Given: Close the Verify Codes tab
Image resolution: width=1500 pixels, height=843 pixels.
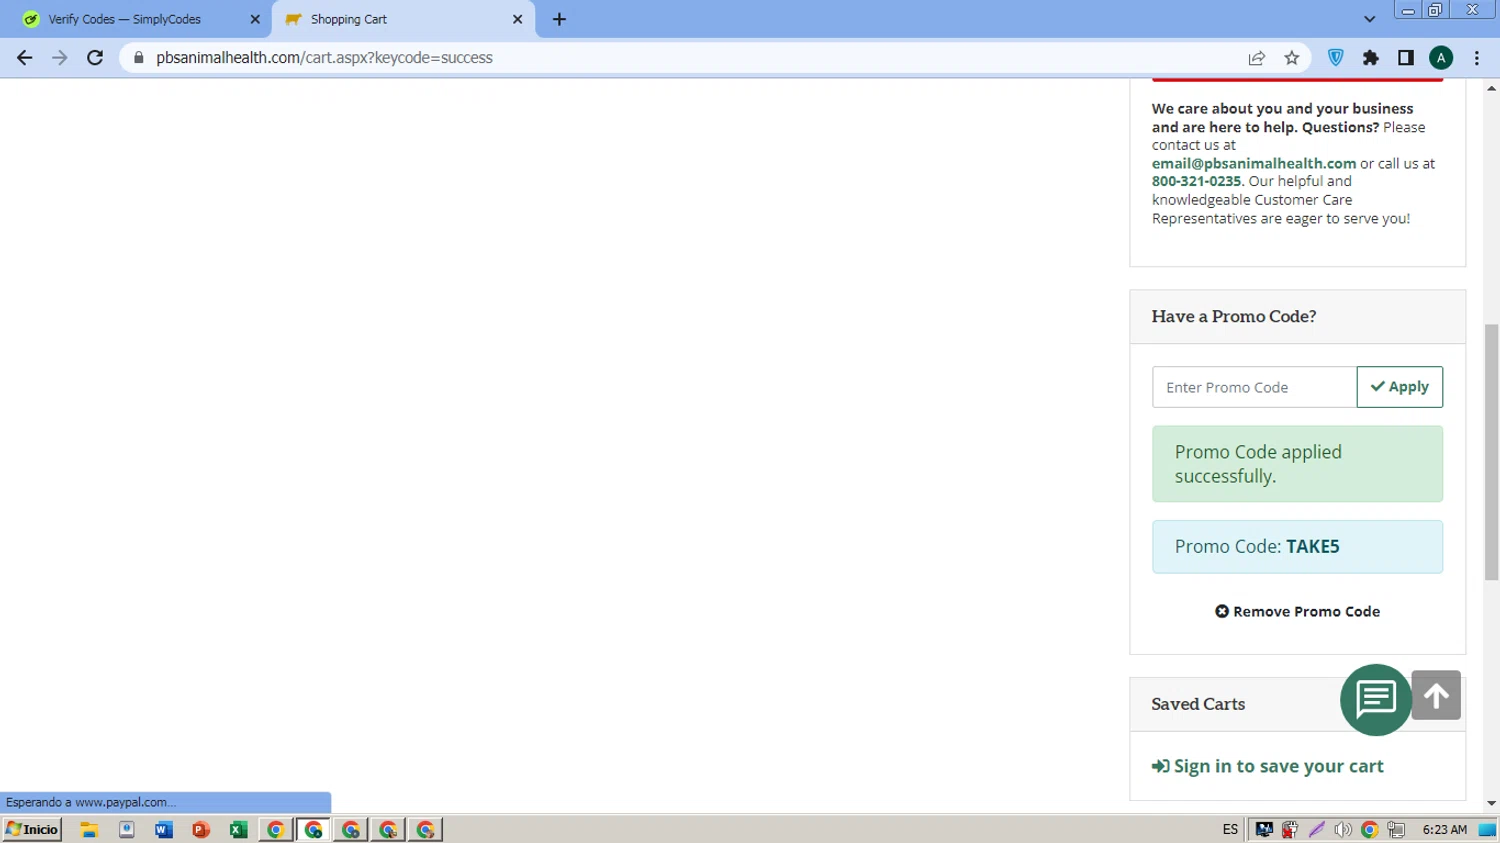Looking at the screenshot, I should pos(254,19).
